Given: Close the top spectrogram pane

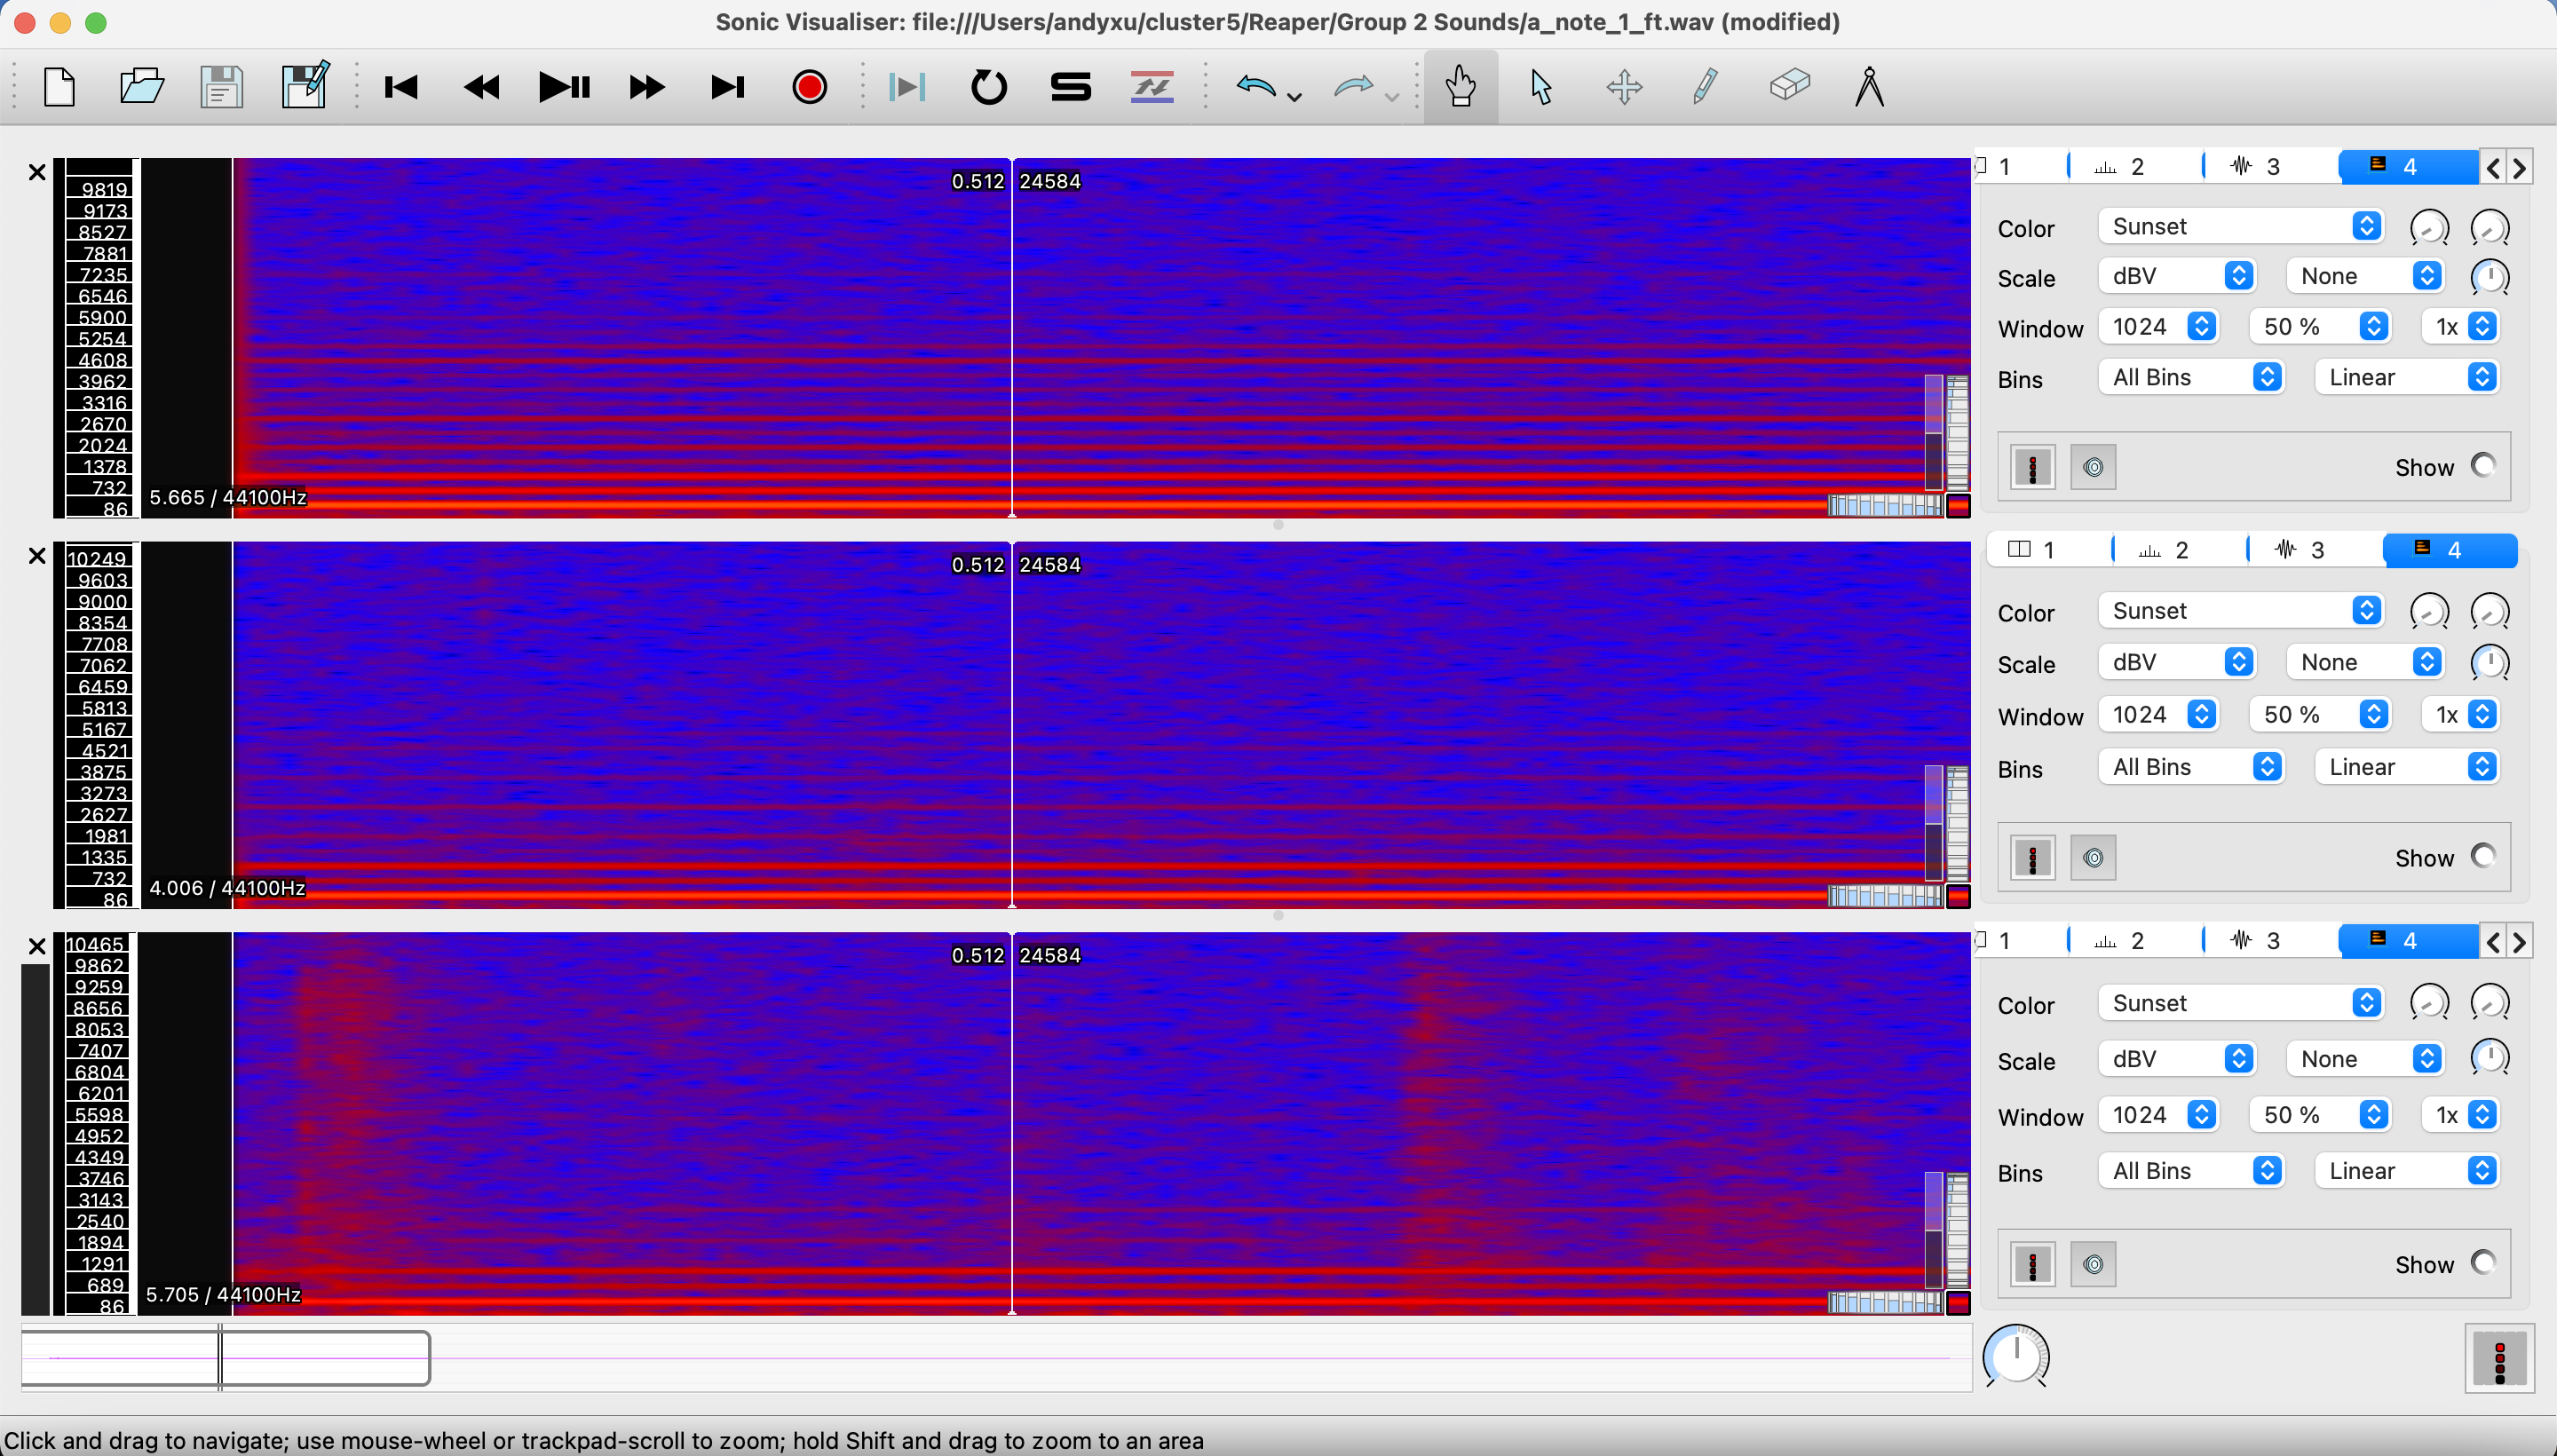Looking at the screenshot, I should pos(37,172).
